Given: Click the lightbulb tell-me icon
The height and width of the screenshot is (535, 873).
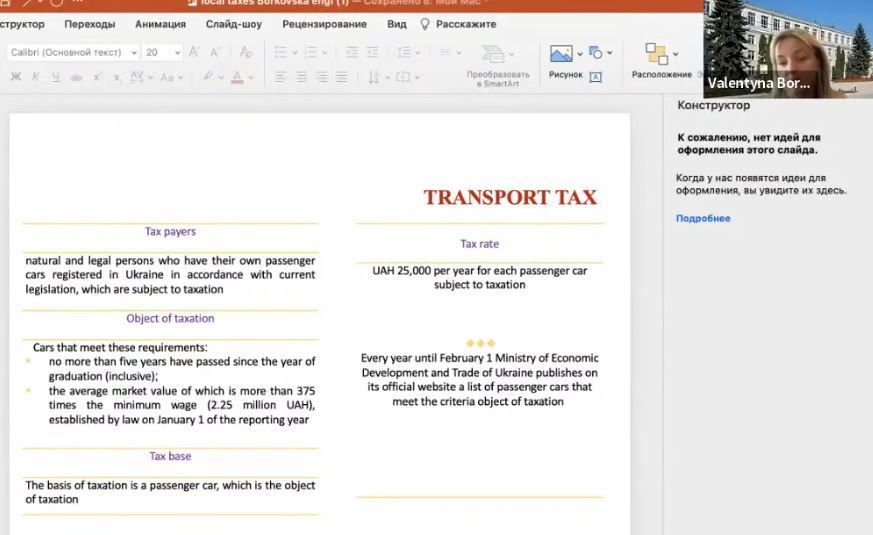Looking at the screenshot, I should pyautogui.click(x=425, y=24).
